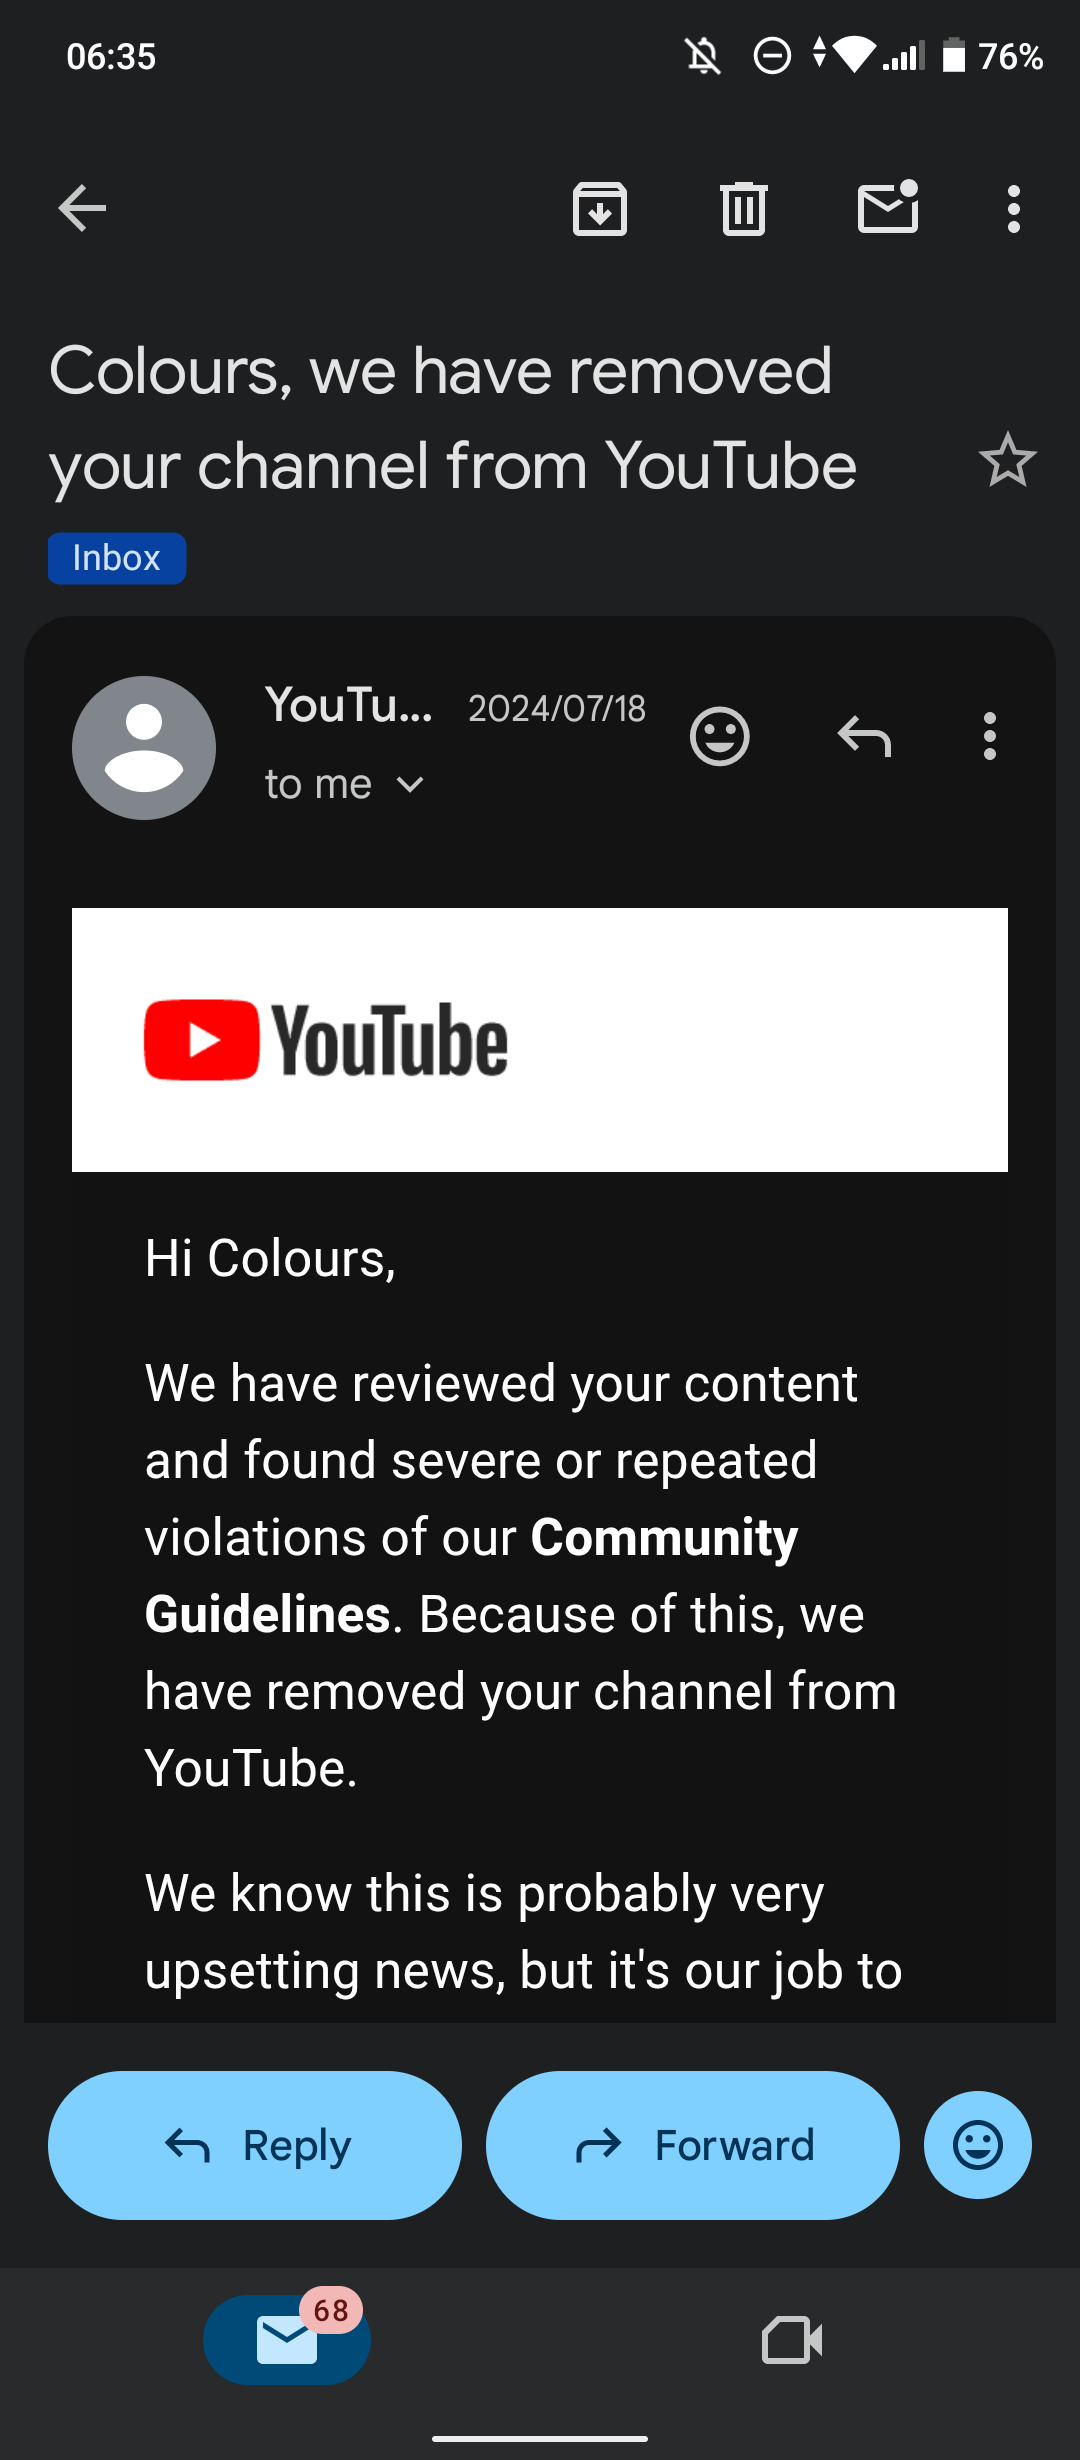Go back using the arrow icon
This screenshot has width=1080, height=2460.
(82, 208)
